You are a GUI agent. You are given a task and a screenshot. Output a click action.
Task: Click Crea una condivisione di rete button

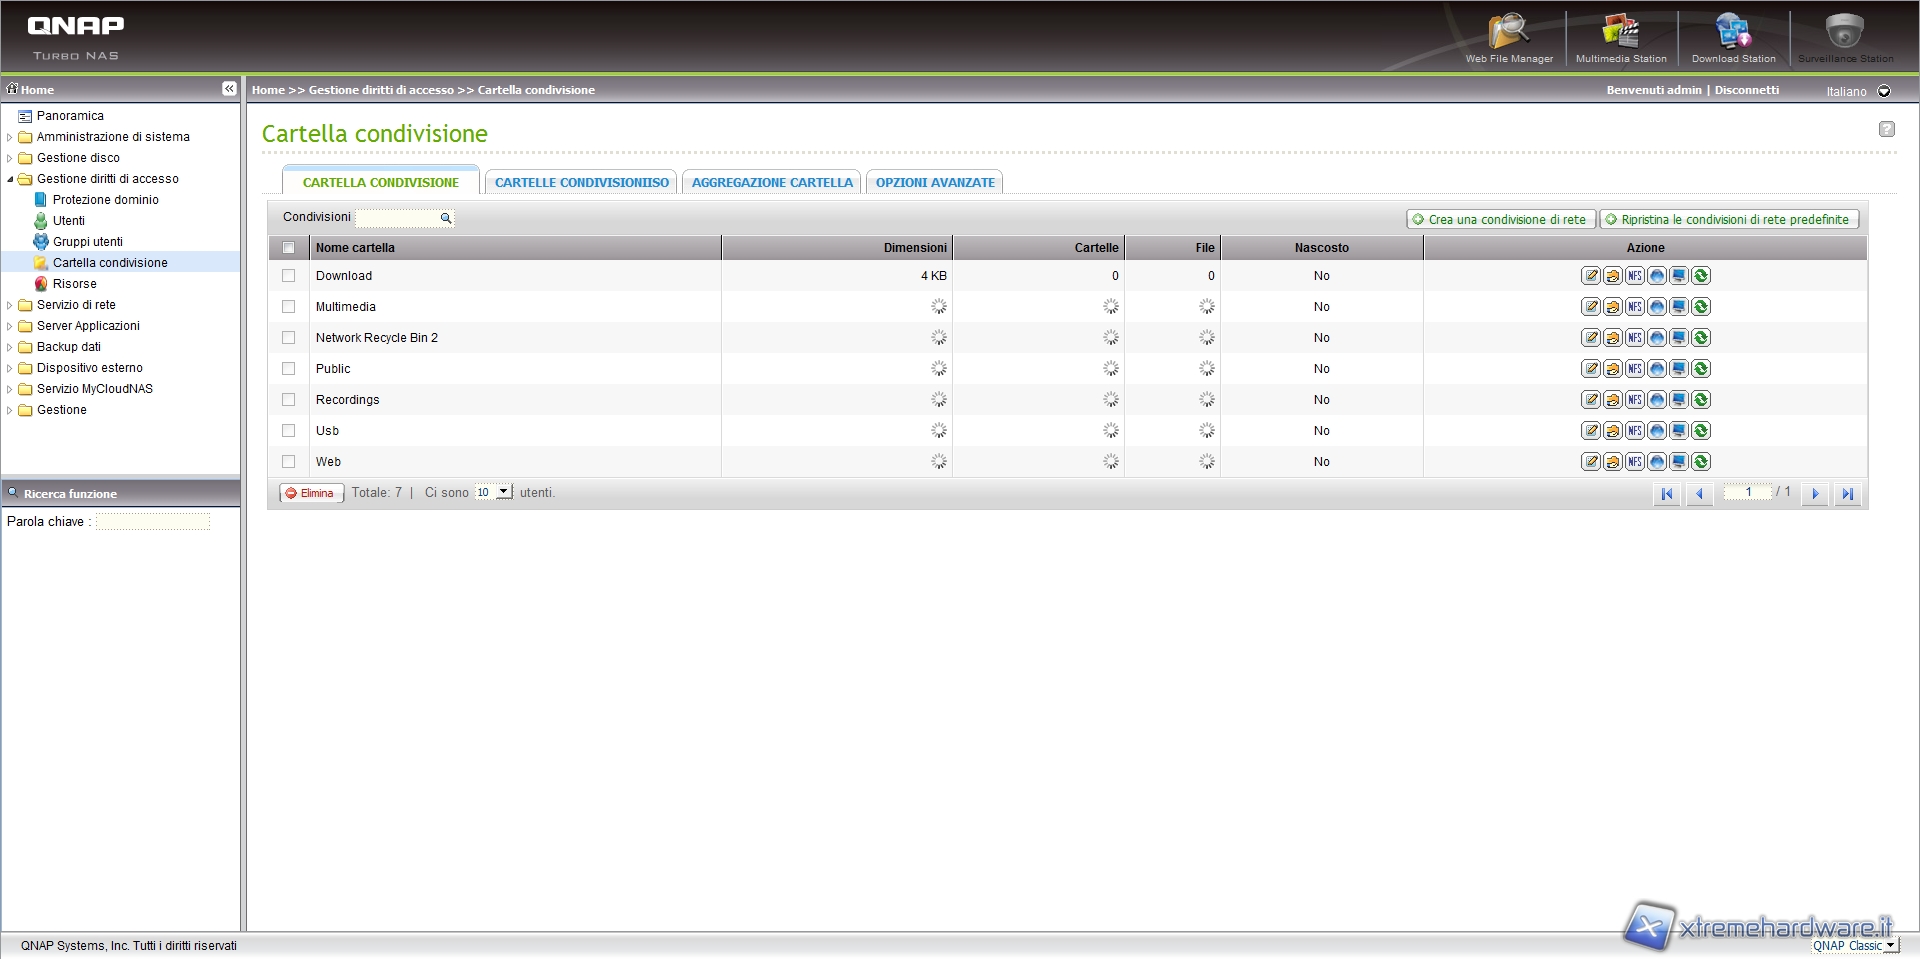click(1500, 219)
